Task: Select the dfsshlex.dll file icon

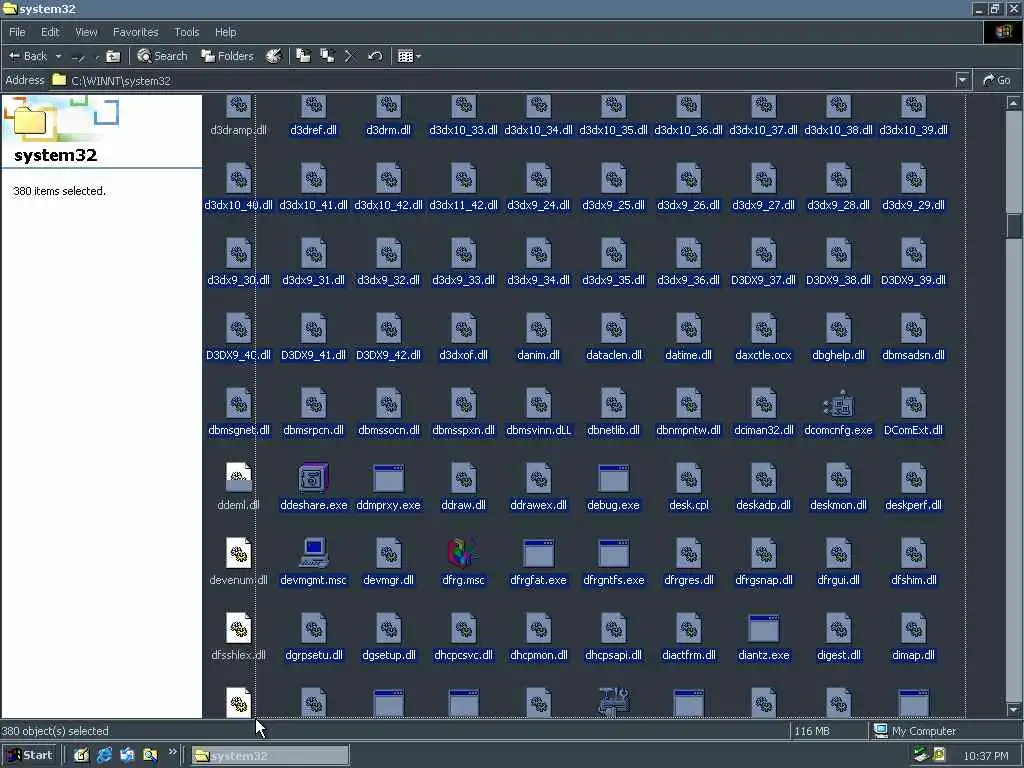Action: [238, 628]
